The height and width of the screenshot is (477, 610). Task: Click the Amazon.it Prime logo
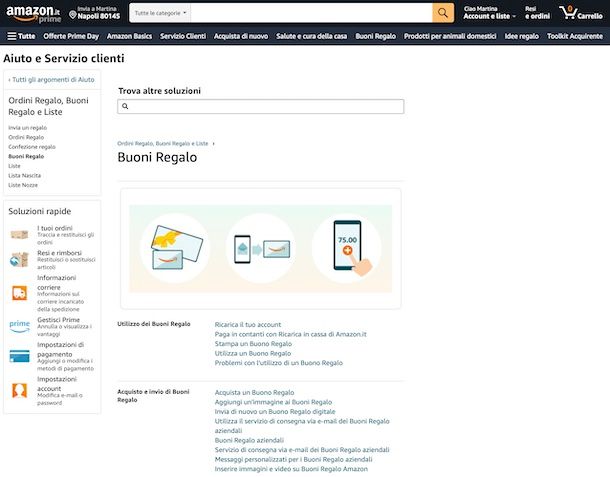pyautogui.click(x=34, y=14)
